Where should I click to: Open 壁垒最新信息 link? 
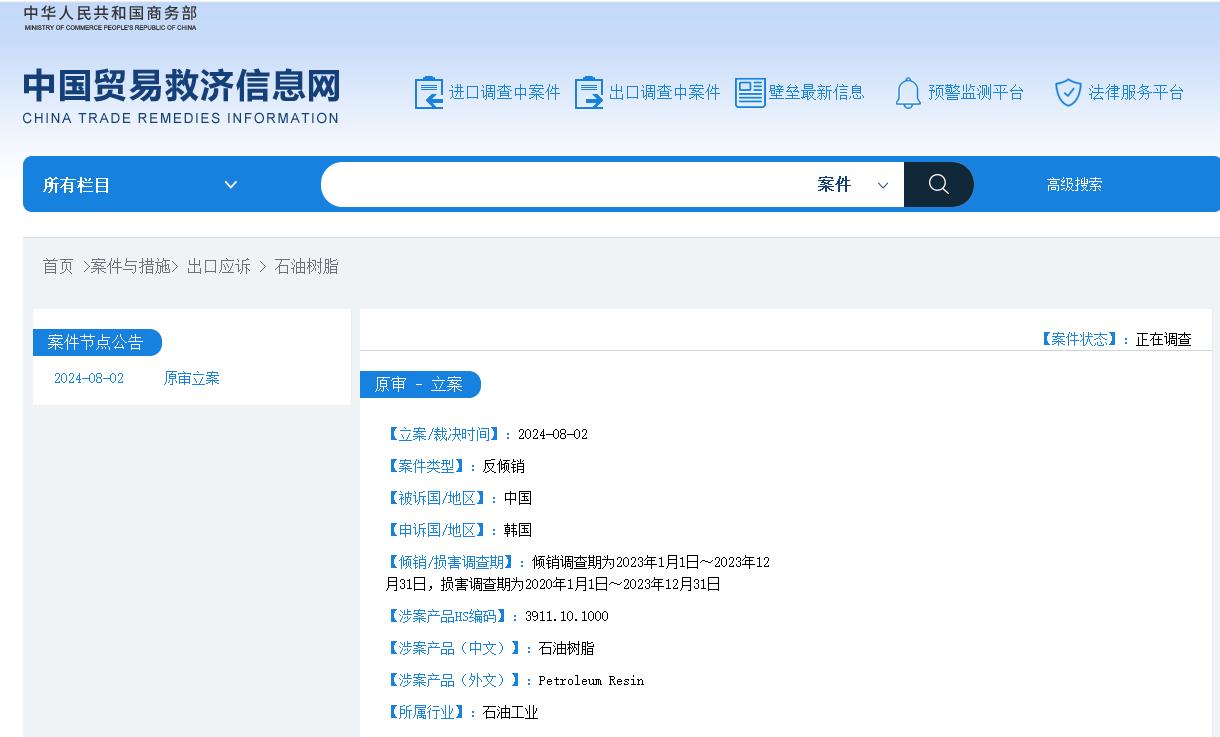point(816,93)
